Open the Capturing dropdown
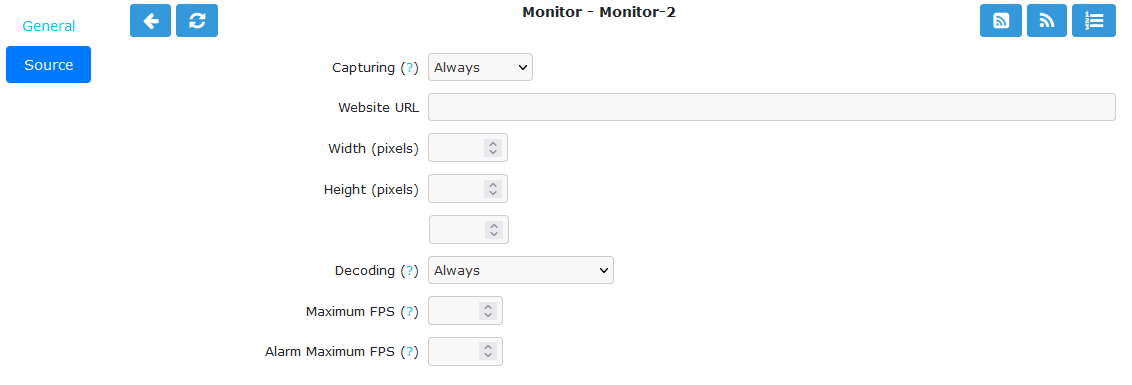 point(480,67)
